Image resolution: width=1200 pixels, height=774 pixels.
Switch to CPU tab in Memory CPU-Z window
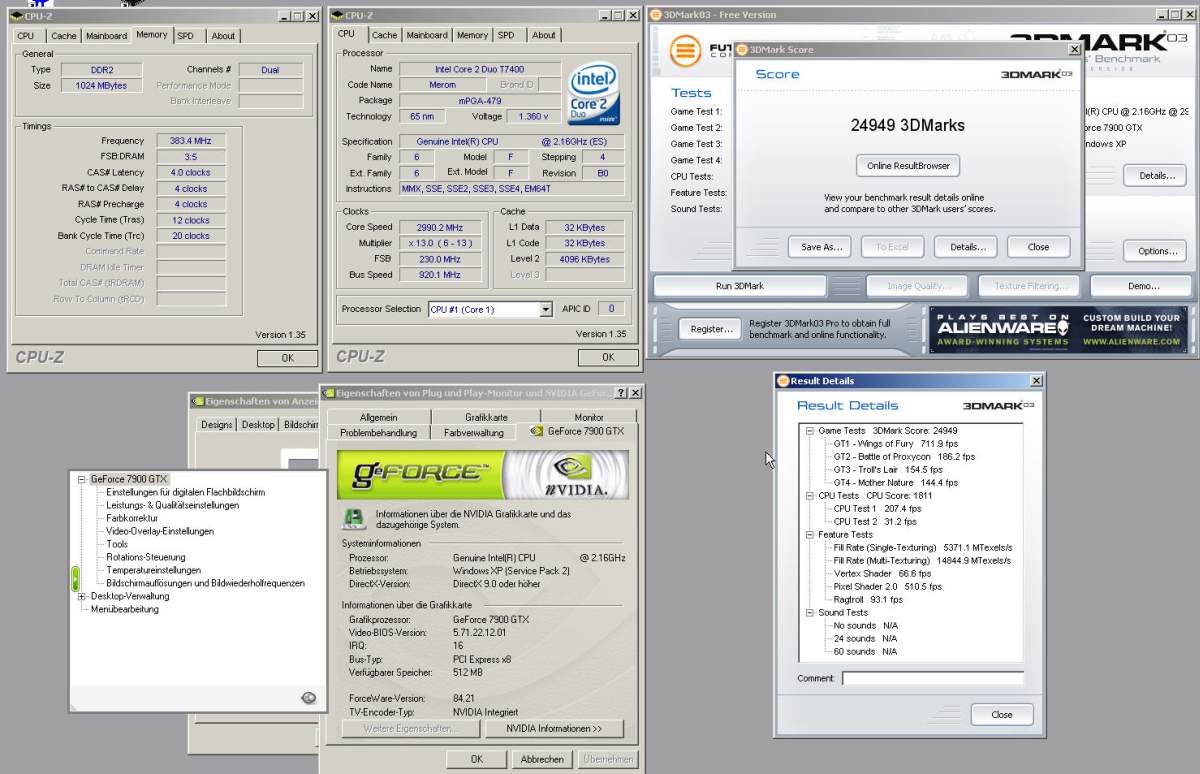[x=26, y=36]
